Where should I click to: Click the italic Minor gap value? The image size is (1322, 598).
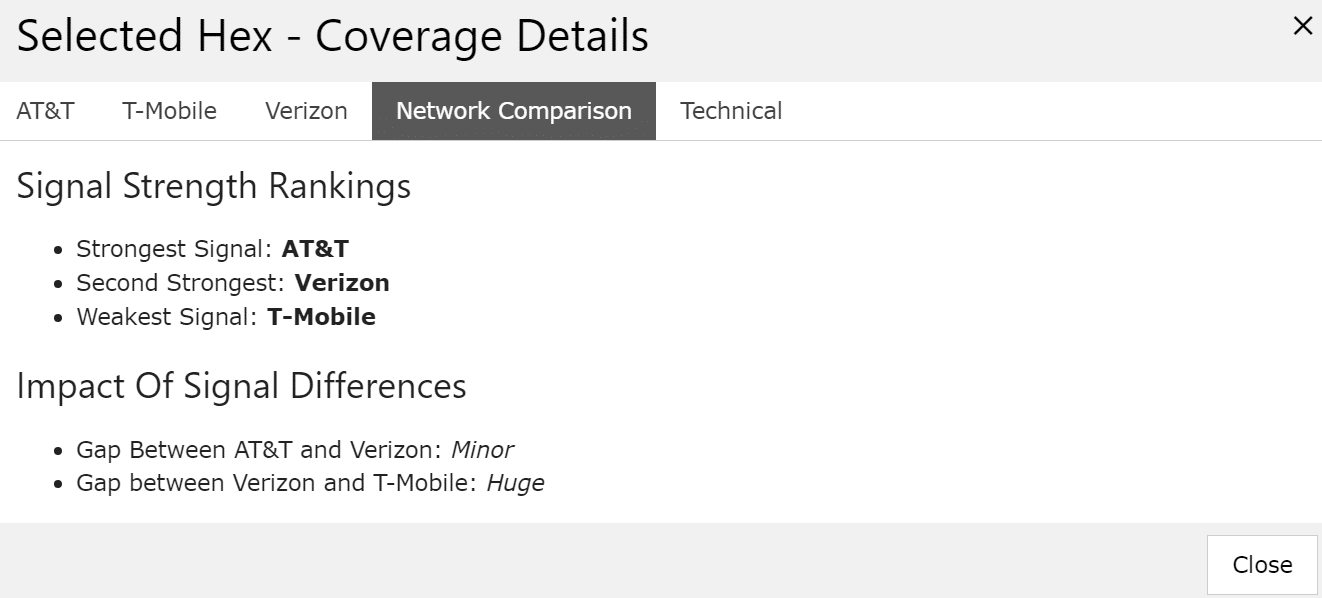(482, 450)
